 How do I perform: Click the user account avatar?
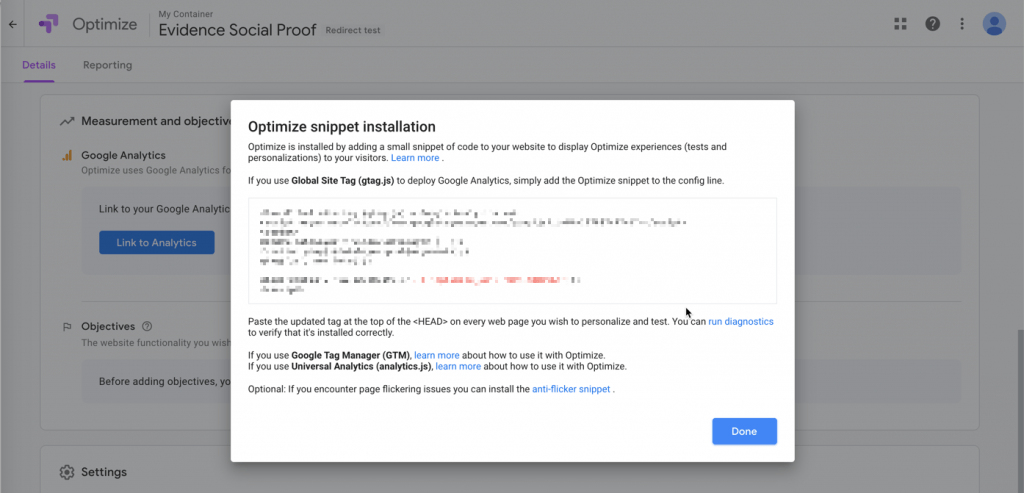(994, 24)
